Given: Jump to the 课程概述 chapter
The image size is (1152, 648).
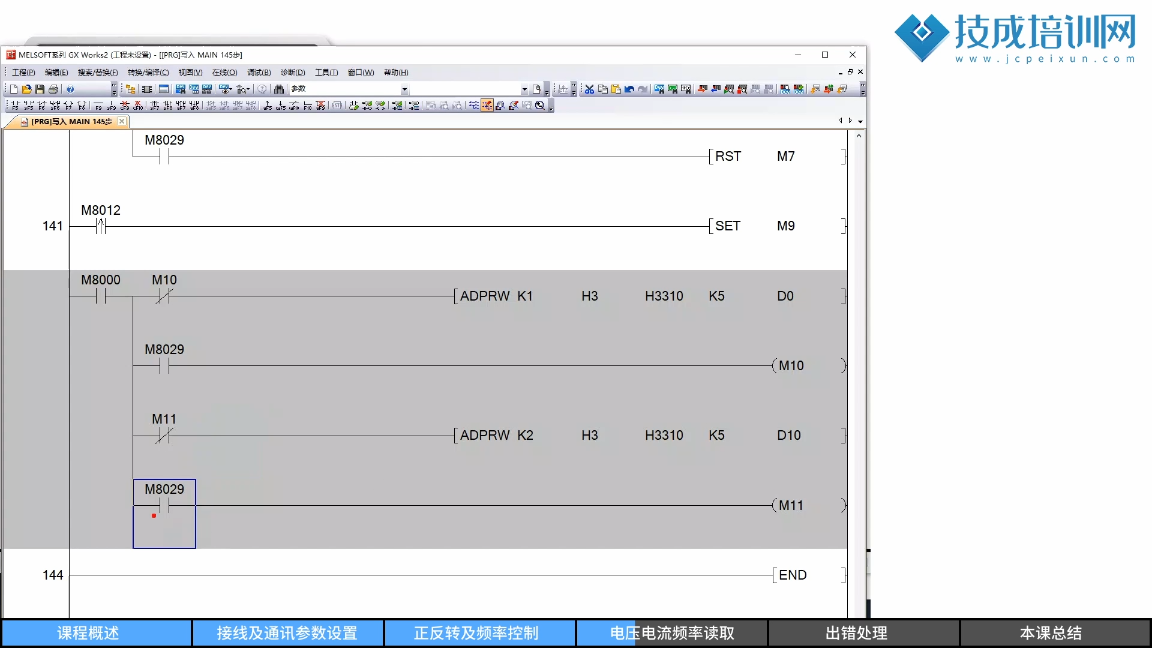Looking at the screenshot, I should (x=96, y=633).
